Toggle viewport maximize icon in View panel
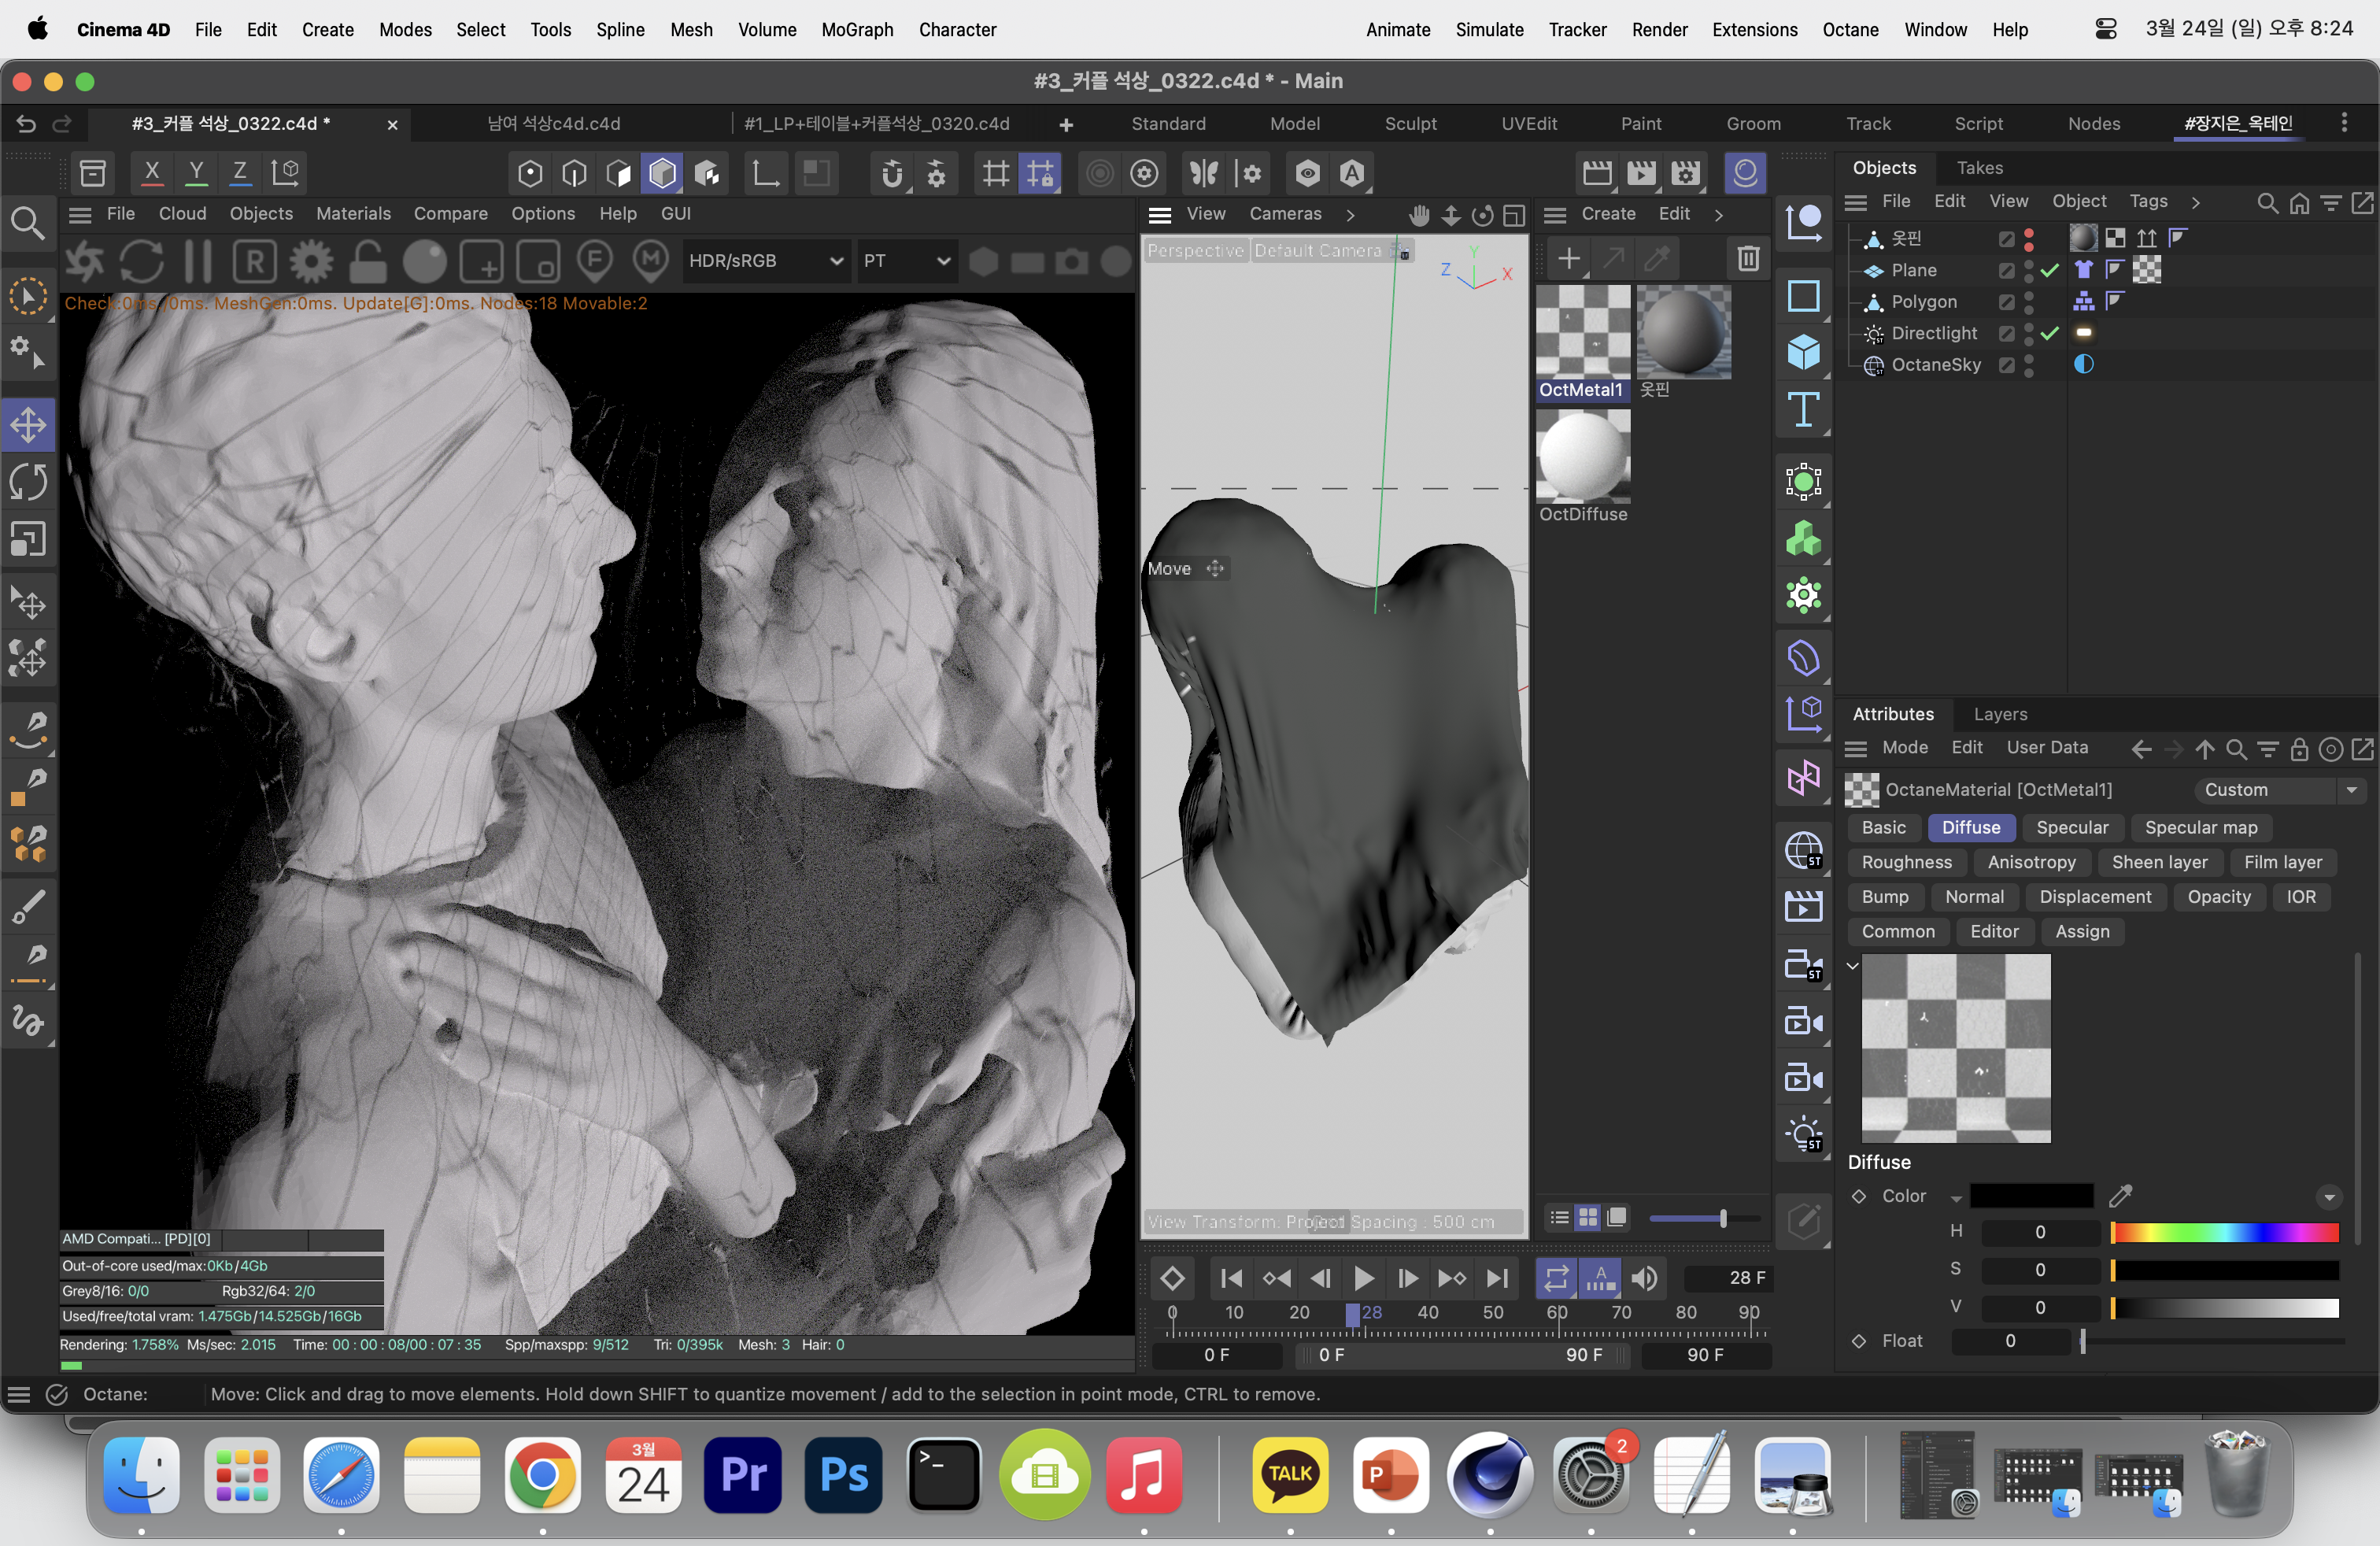Screen dimensions: 2380x1546 1514,214
